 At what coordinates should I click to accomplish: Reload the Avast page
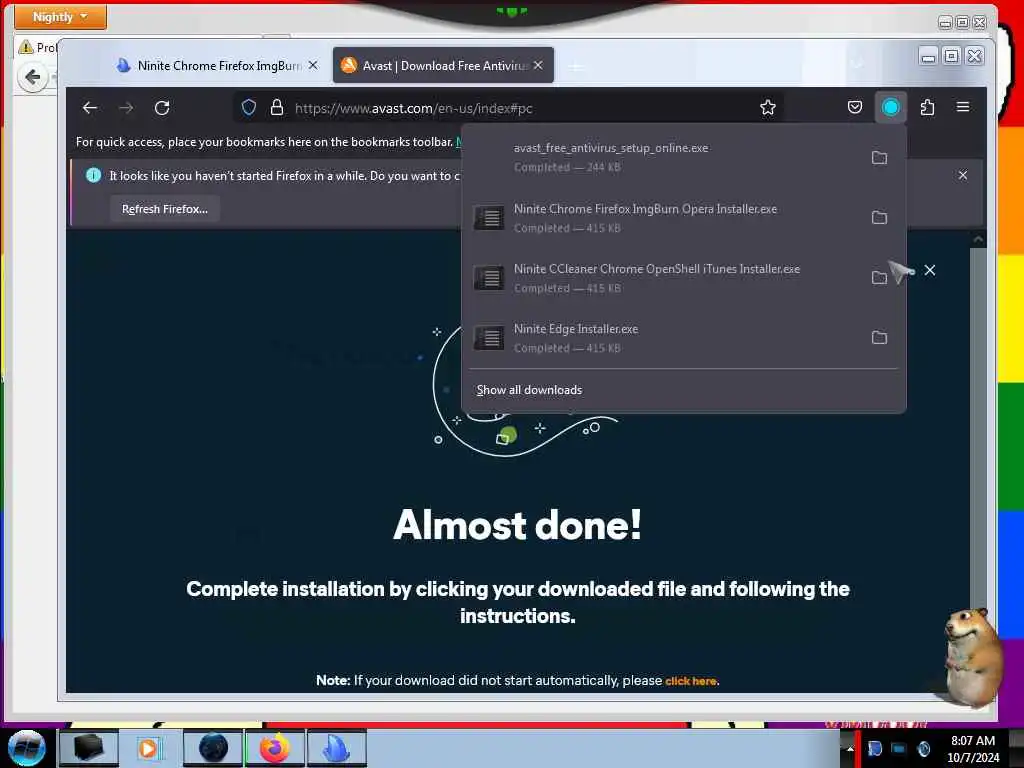click(x=162, y=108)
